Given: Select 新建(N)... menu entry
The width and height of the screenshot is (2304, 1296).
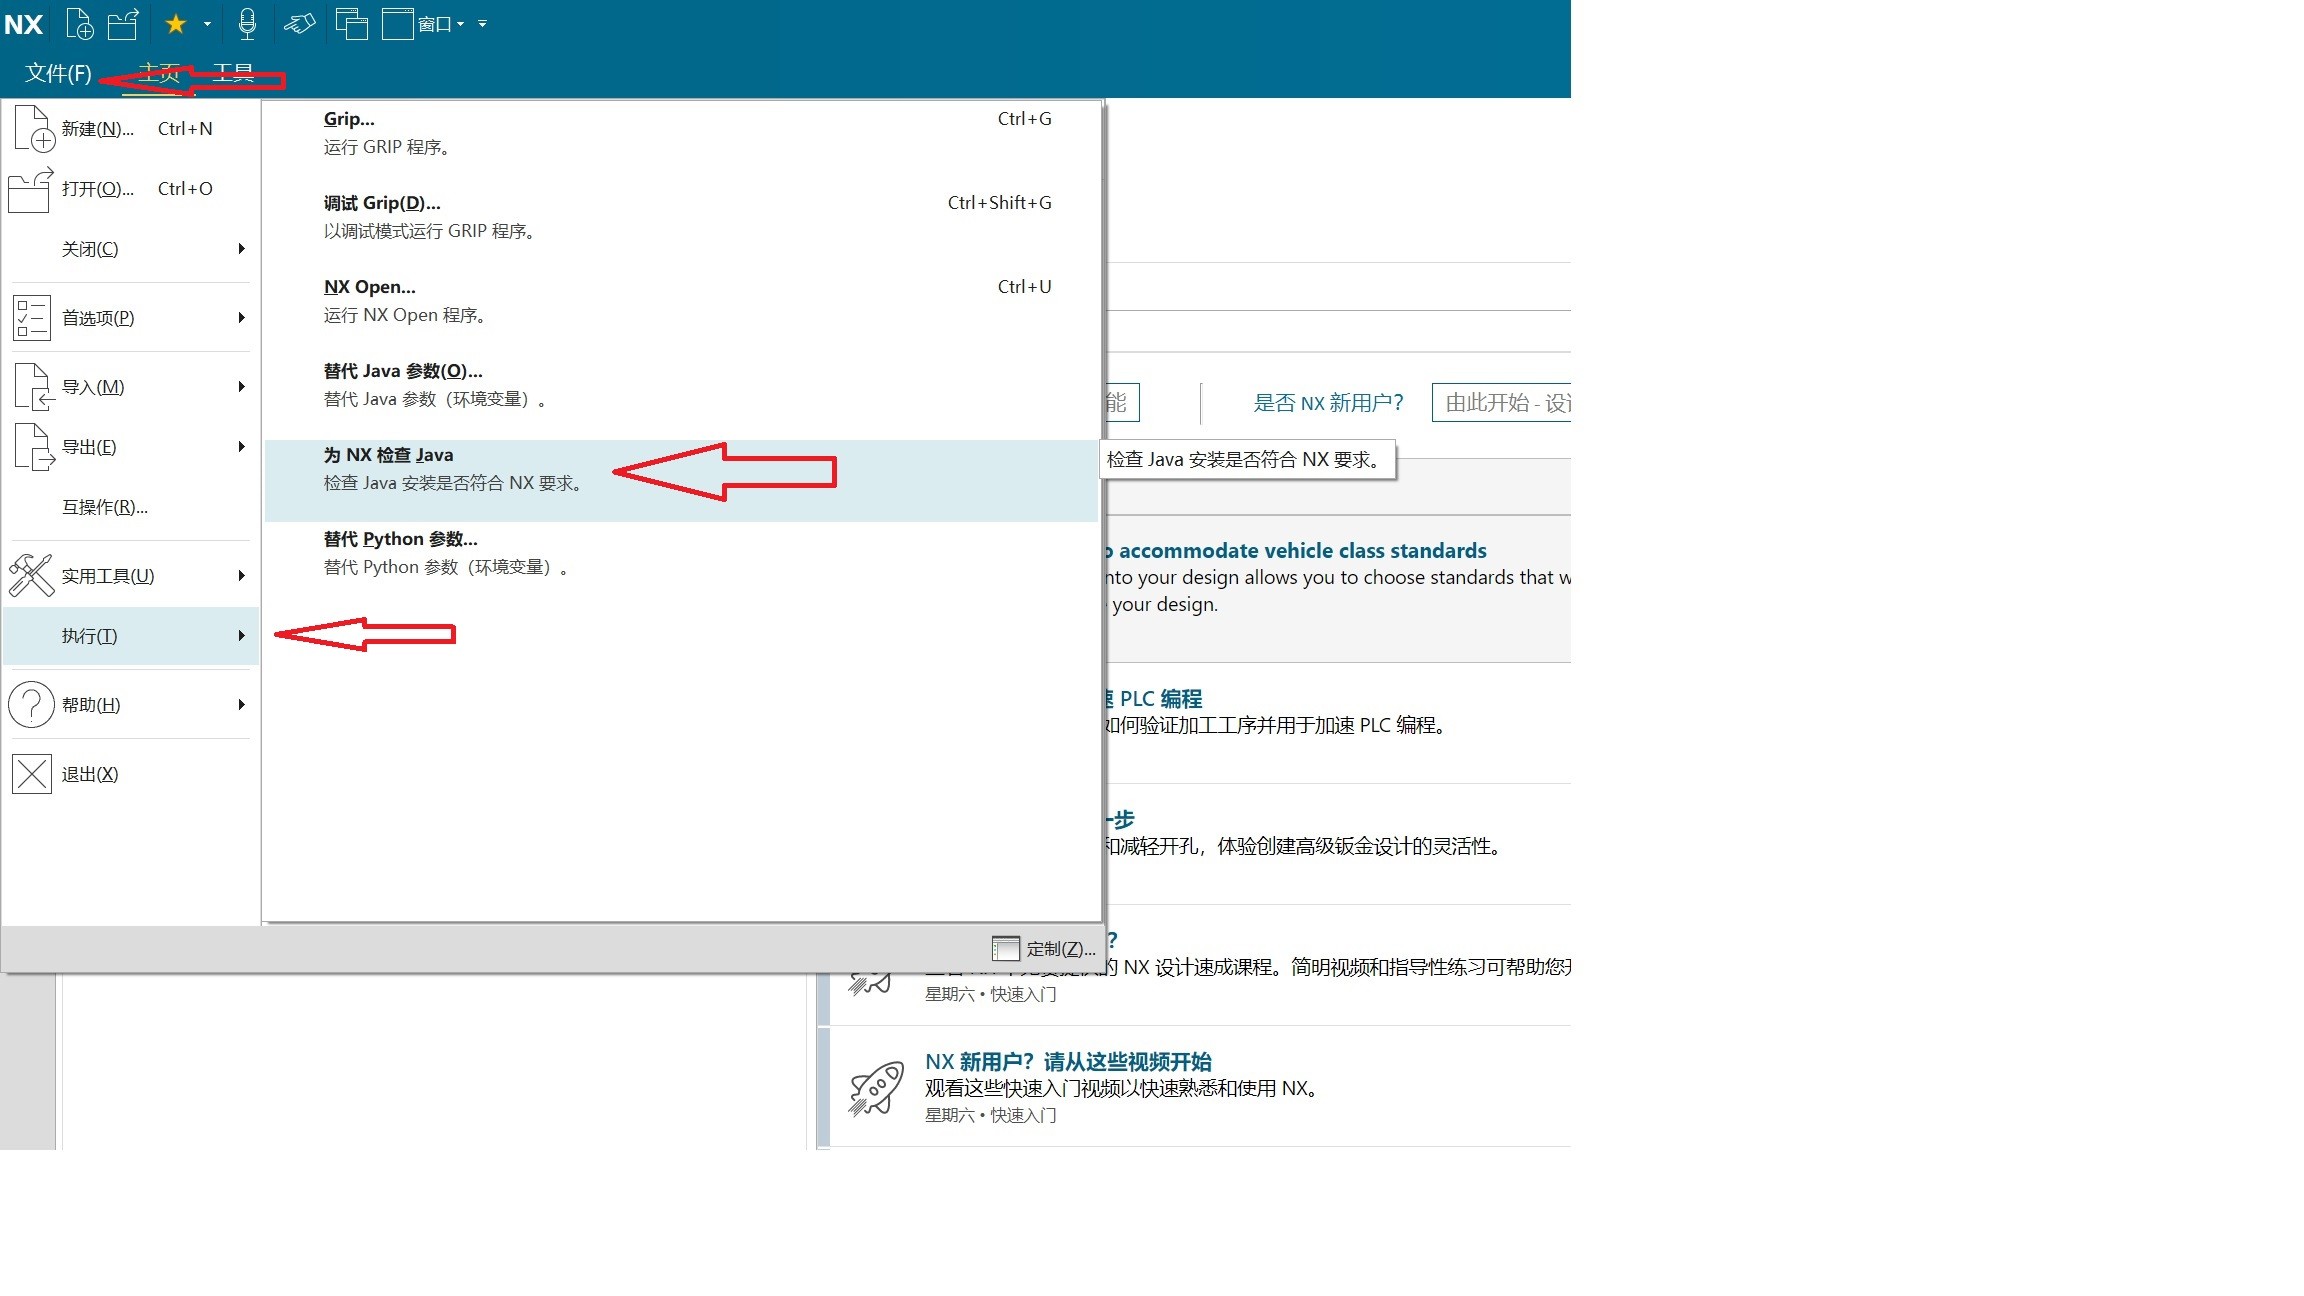Looking at the screenshot, I should point(130,129).
